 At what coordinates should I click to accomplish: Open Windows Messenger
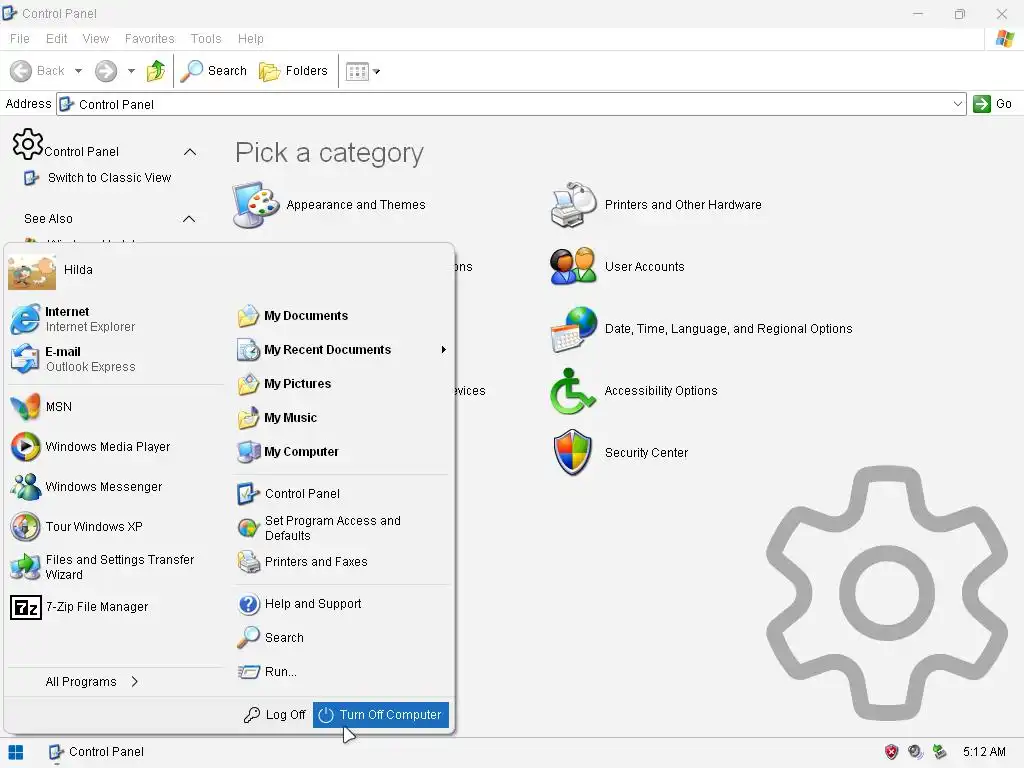[86, 487]
